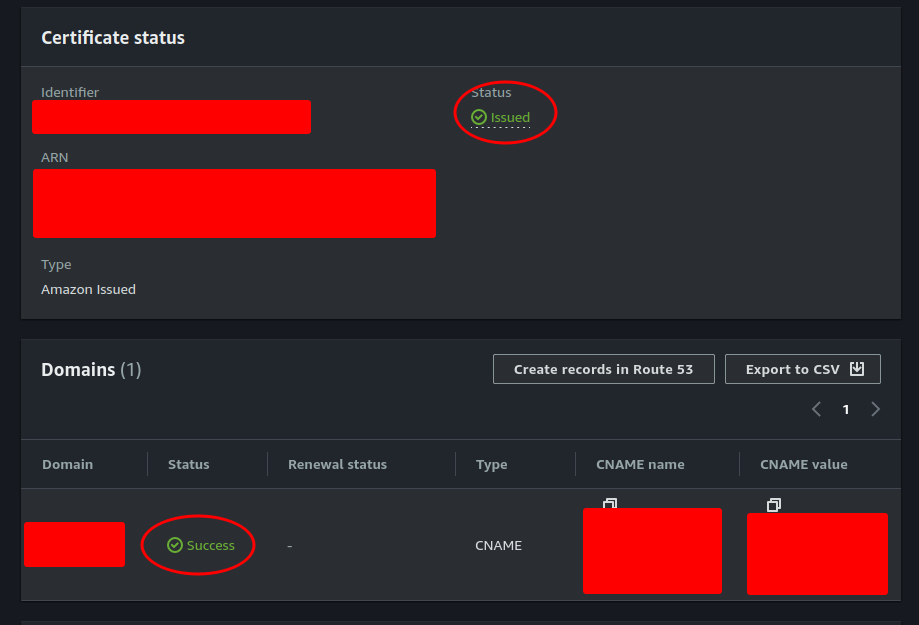The height and width of the screenshot is (625, 919).
Task: Select the Amazon Issued type text
Action: 88,289
